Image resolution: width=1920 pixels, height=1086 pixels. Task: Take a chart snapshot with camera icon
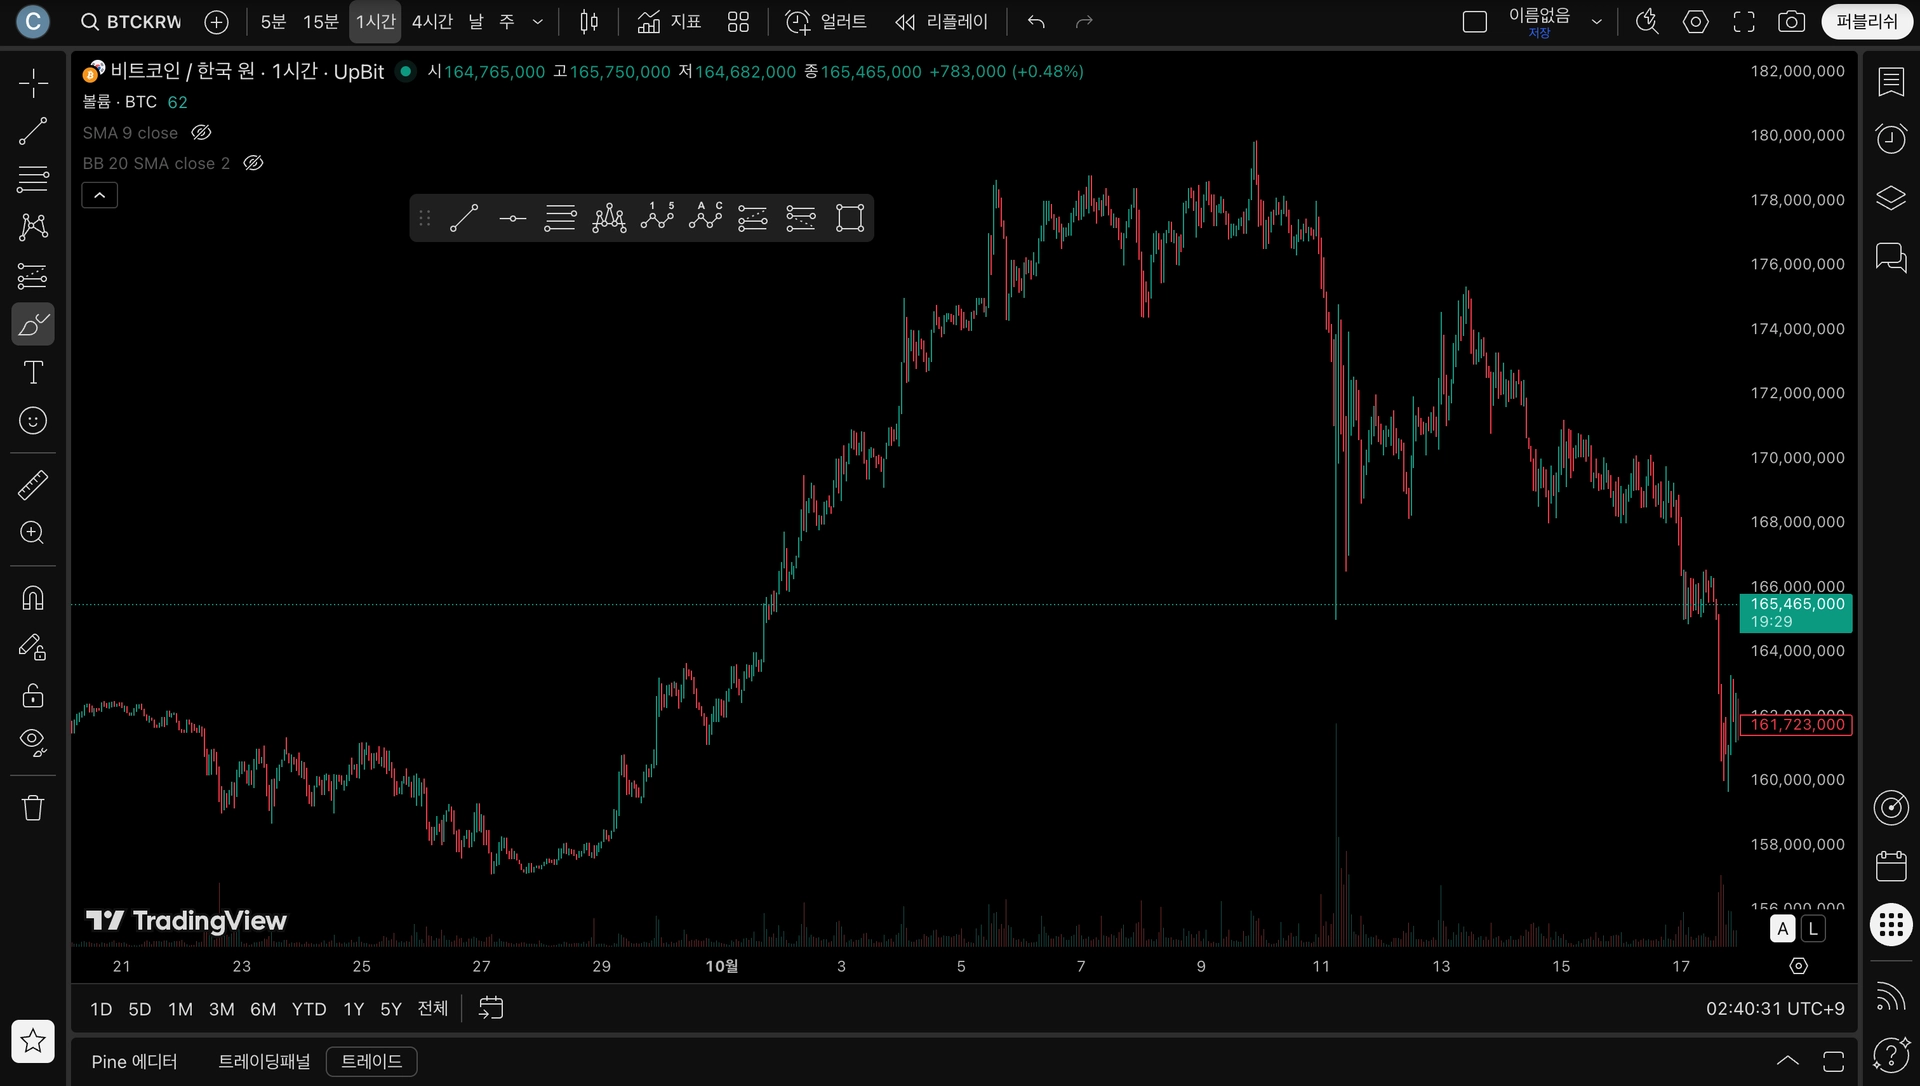(x=1791, y=22)
